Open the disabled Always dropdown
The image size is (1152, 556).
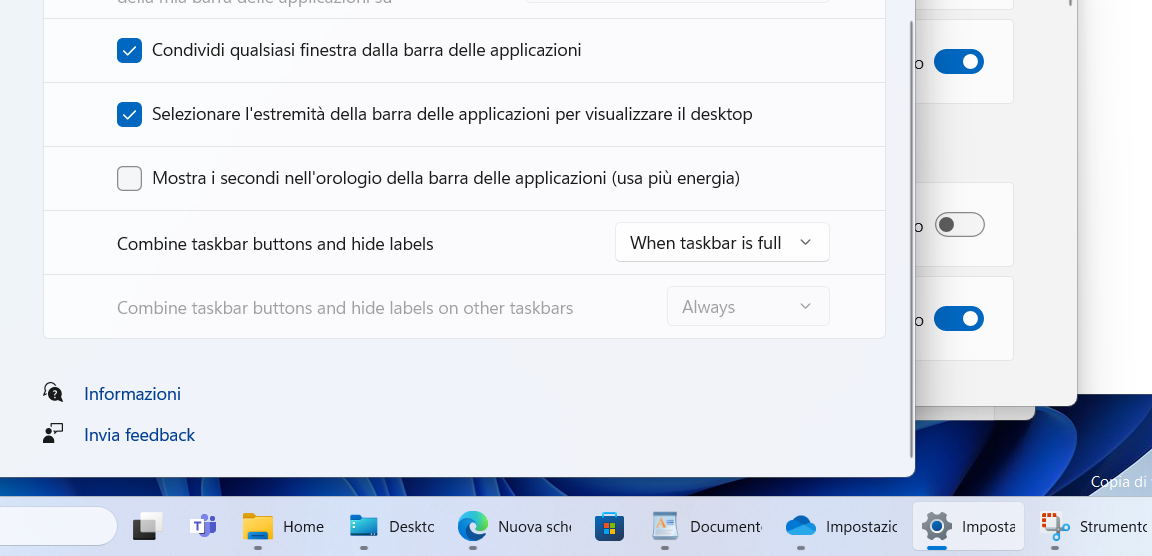coord(748,306)
